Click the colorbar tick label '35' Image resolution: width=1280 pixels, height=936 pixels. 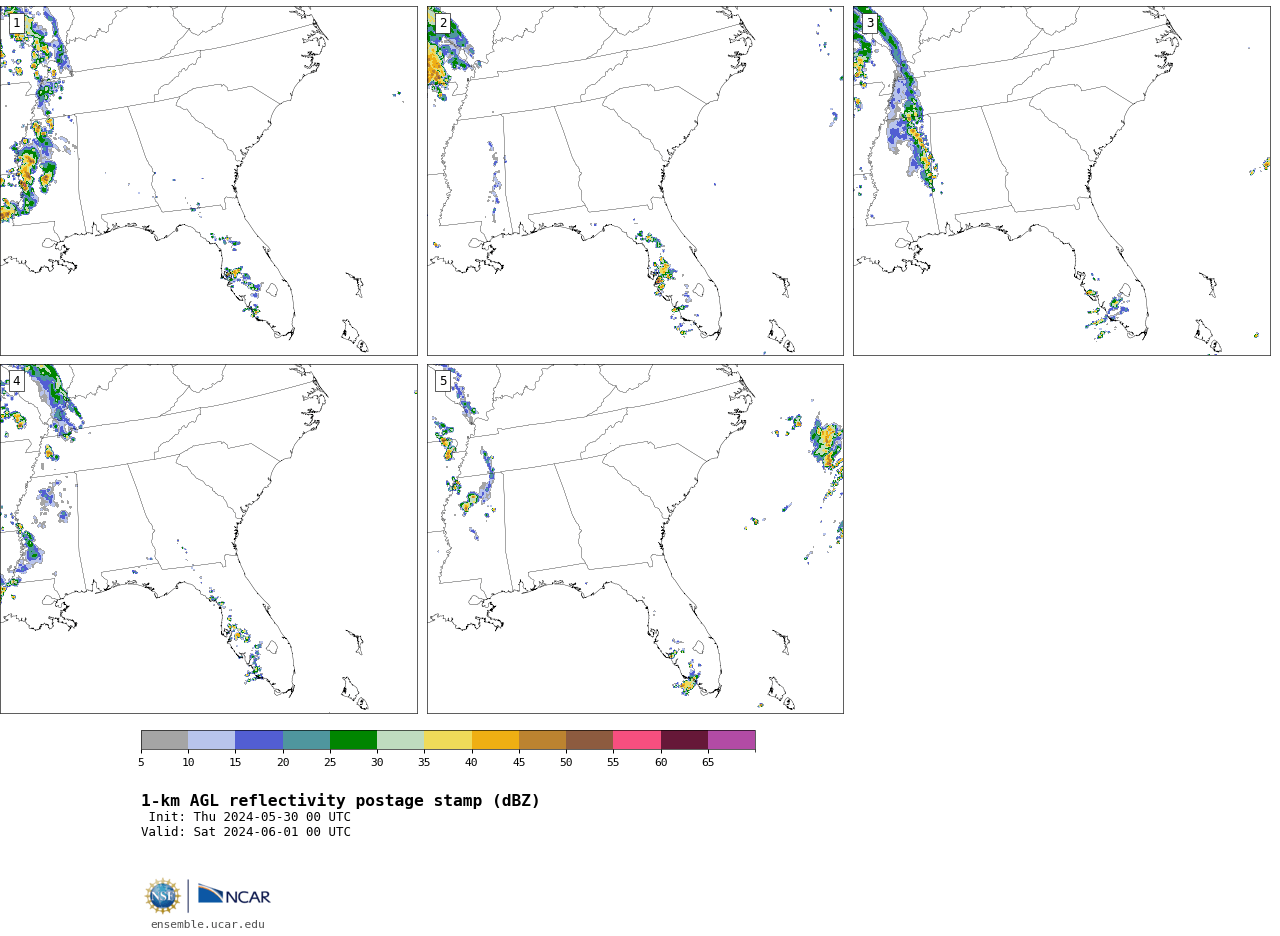424,763
